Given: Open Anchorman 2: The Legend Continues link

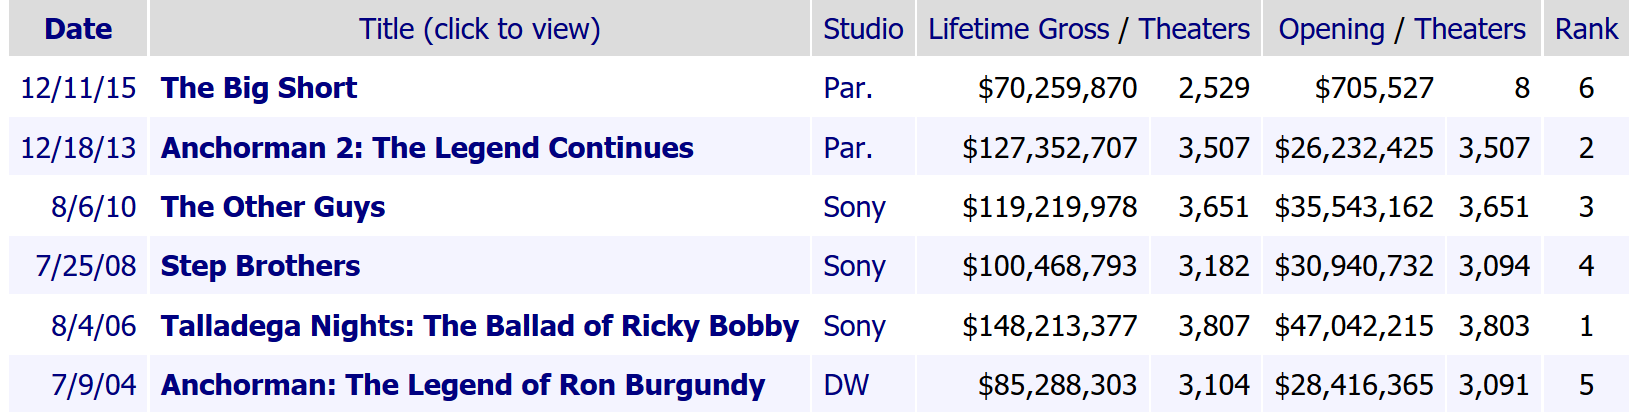Looking at the screenshot, I should (x=427, y=148).
